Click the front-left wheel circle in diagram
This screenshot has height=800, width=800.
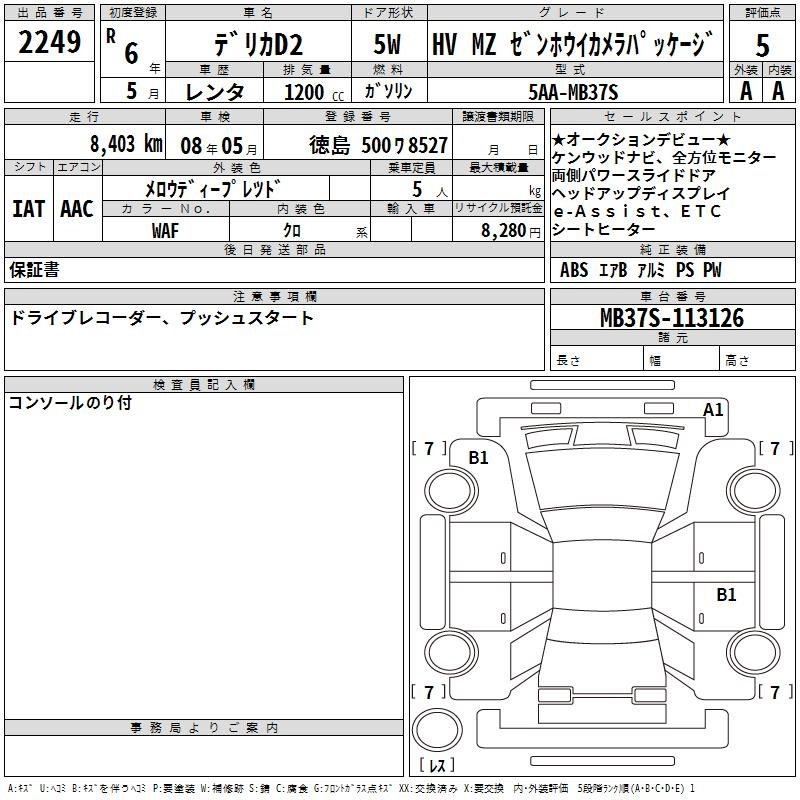[x=451, y=491]
